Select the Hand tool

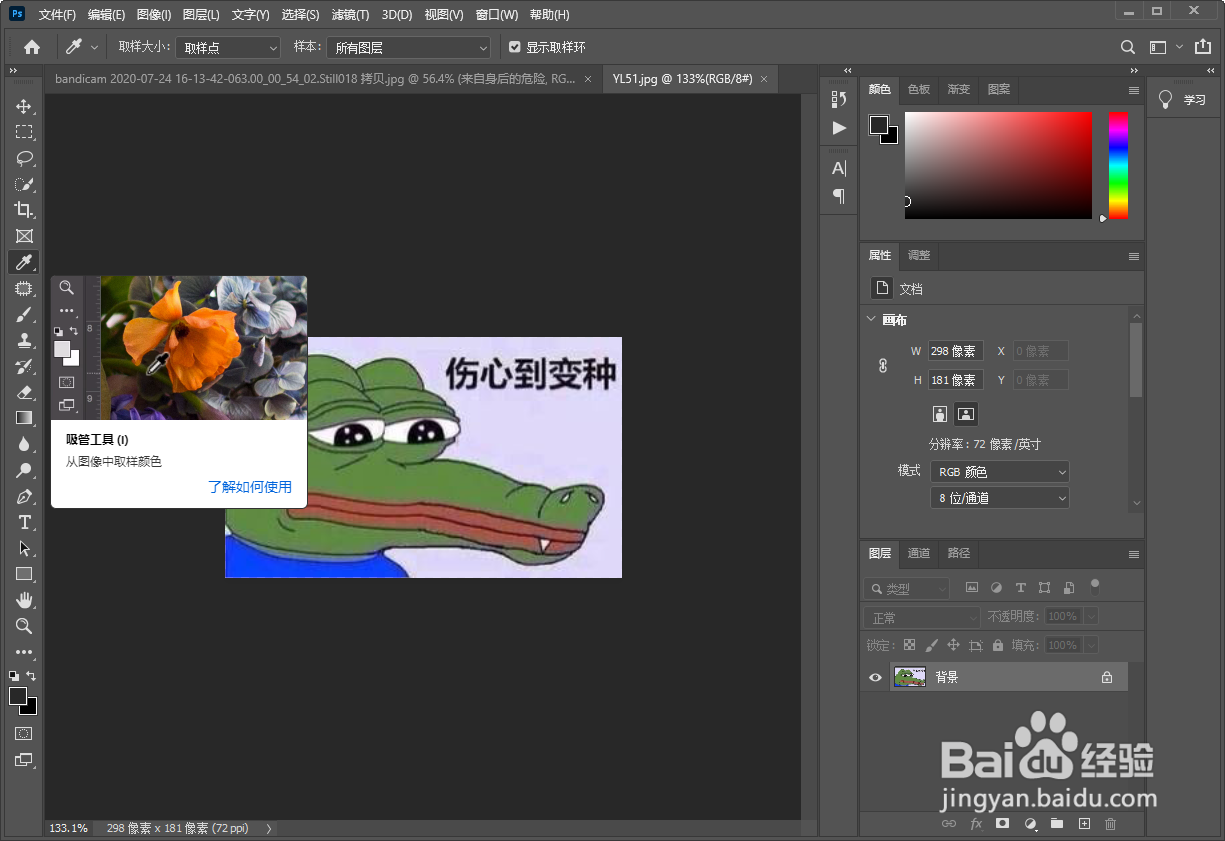(x=24, y=600)
